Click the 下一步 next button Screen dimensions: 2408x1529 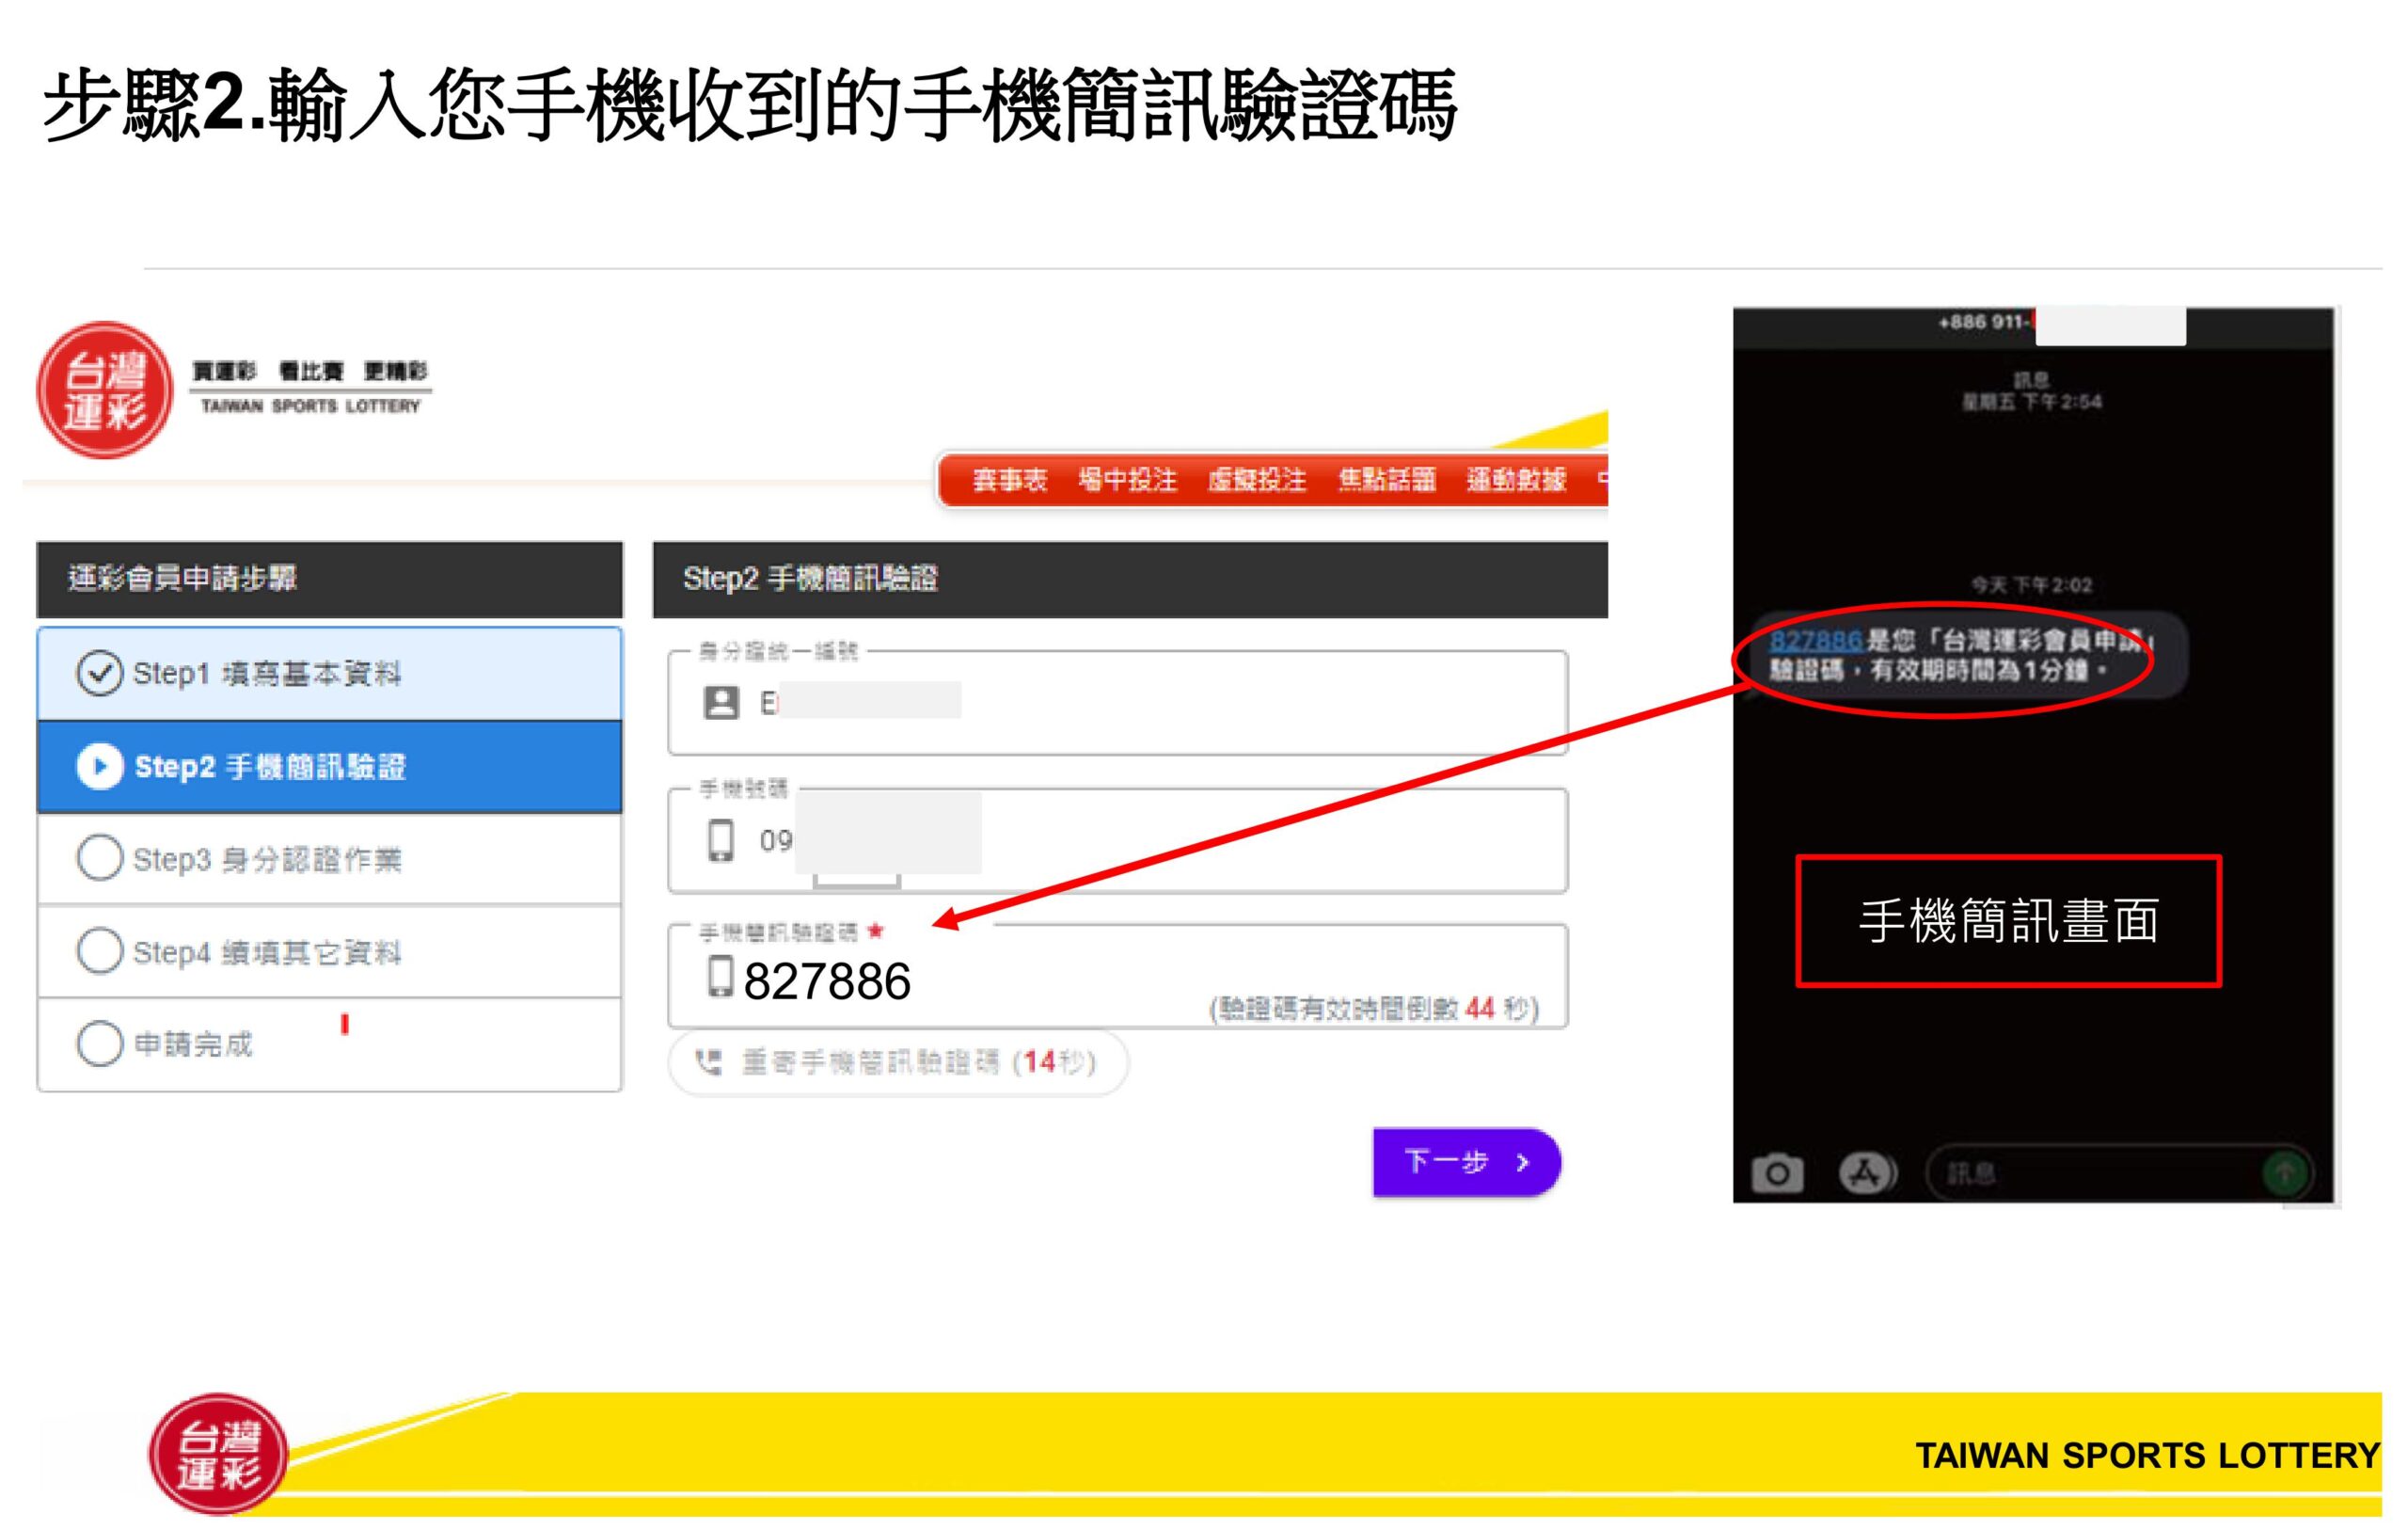click(x=1466, y=1161)
